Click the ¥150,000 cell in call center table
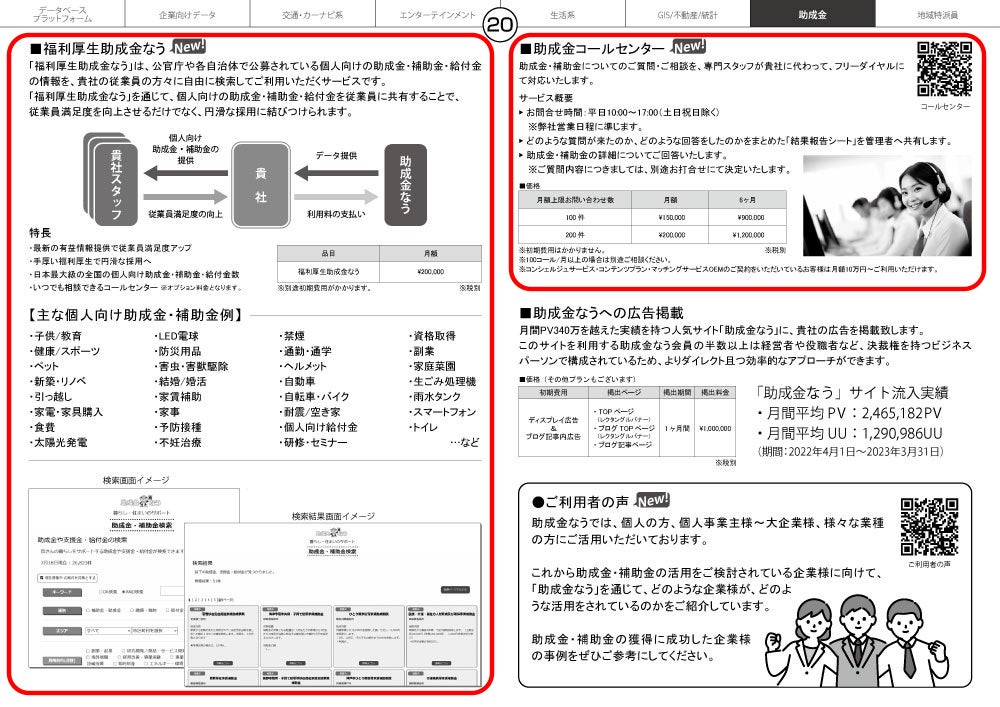The width and height of the screenshot is (1000, 707). click(670, 217)
